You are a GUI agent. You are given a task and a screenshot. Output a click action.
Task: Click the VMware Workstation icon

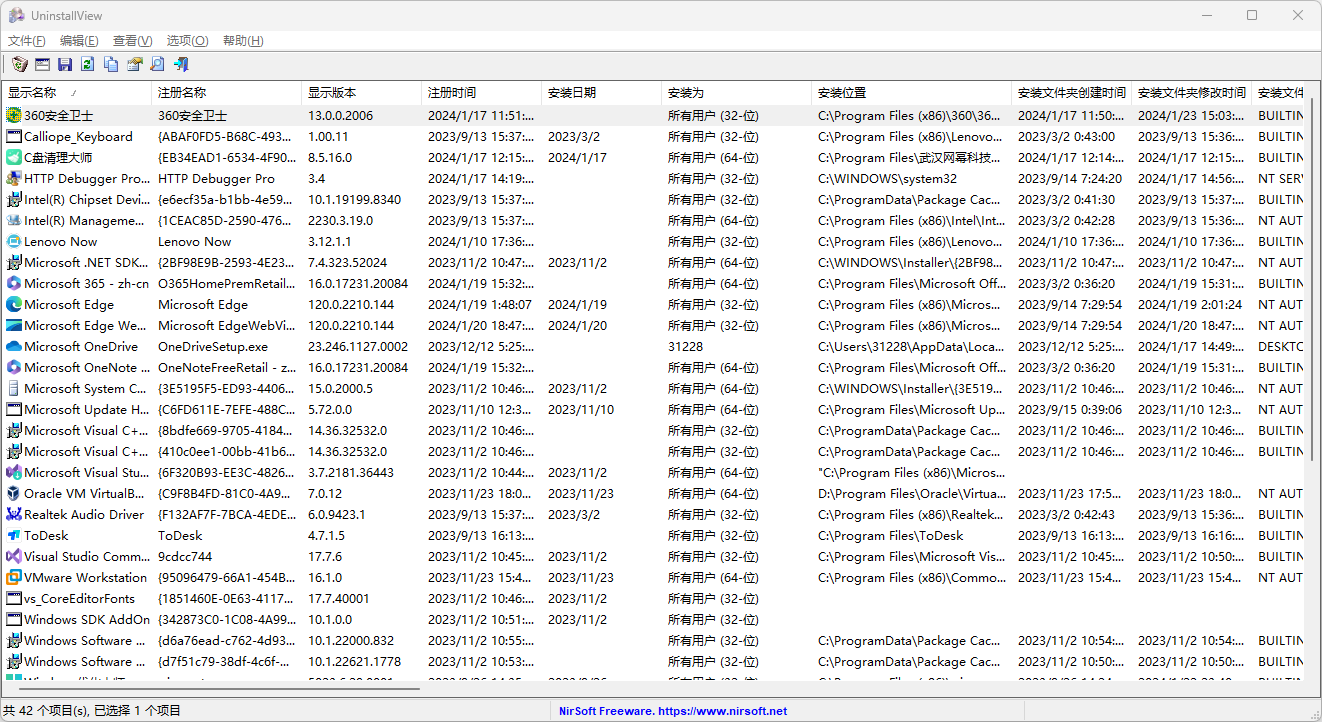[14, 578]
